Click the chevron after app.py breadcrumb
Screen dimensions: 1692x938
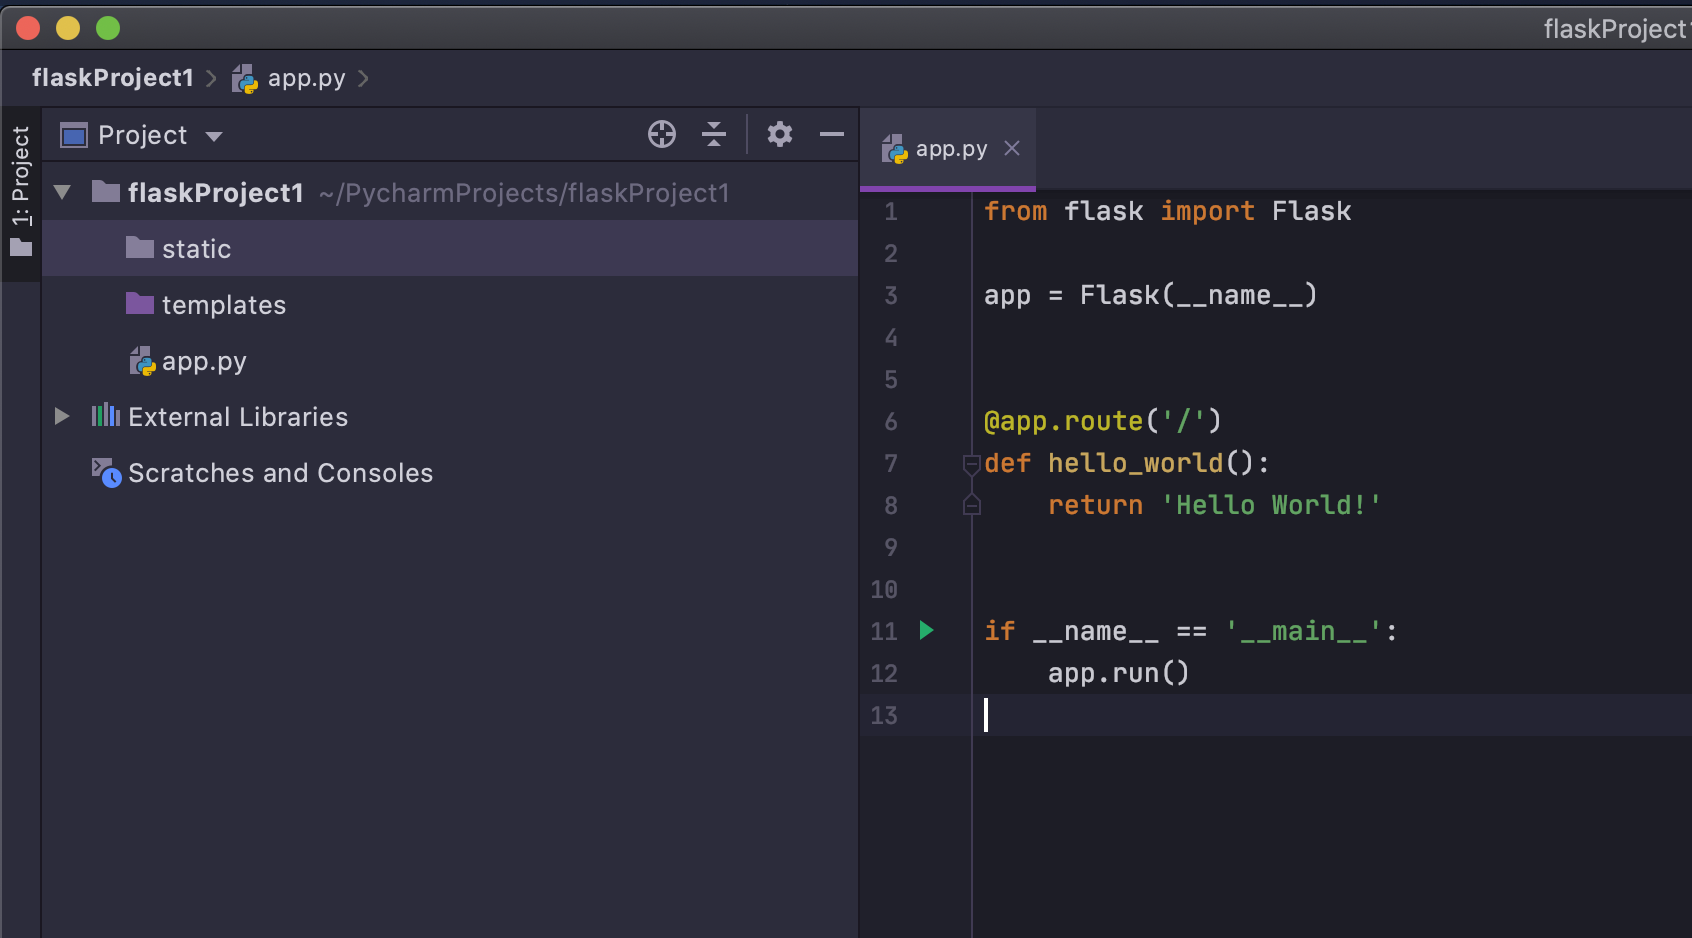click(363, 78)
